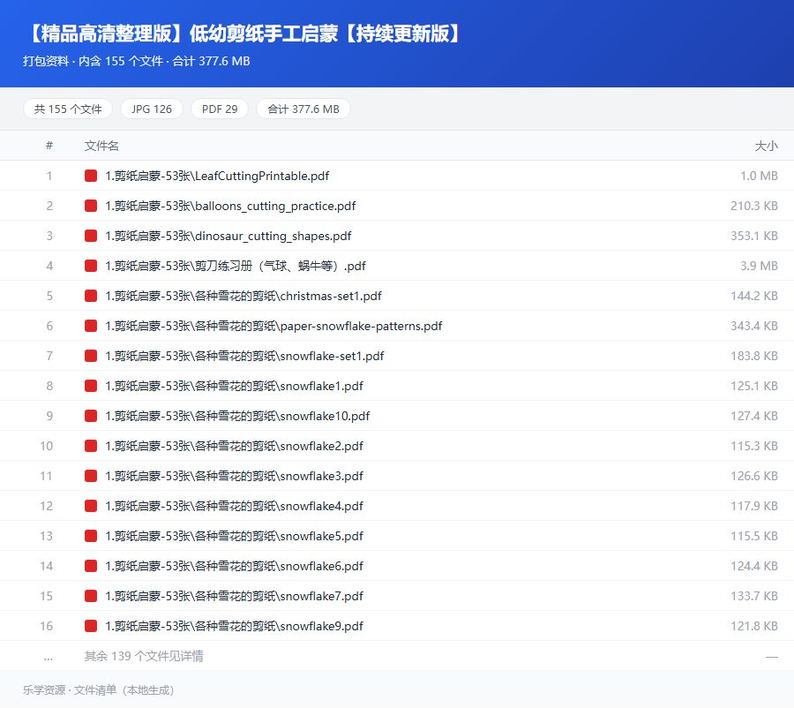Click size value 343.4 KB
Viewport: 794px width, 708px height.
754,326
